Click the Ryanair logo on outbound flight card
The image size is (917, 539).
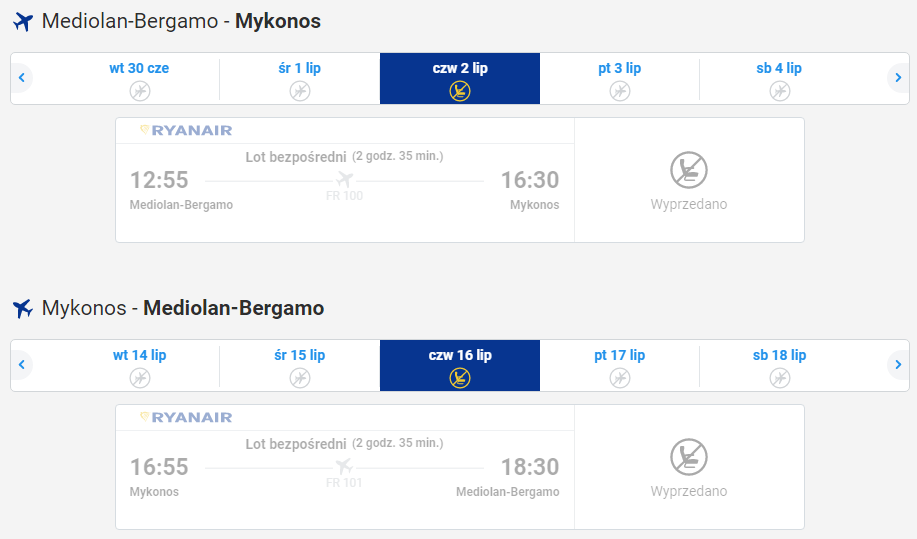coord(186,130)
